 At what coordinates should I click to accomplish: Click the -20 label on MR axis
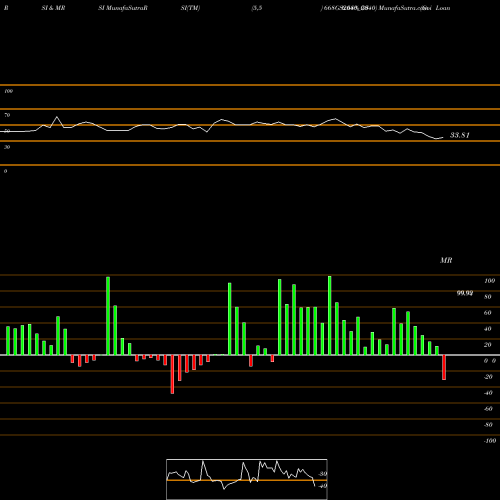pos(488,377)
